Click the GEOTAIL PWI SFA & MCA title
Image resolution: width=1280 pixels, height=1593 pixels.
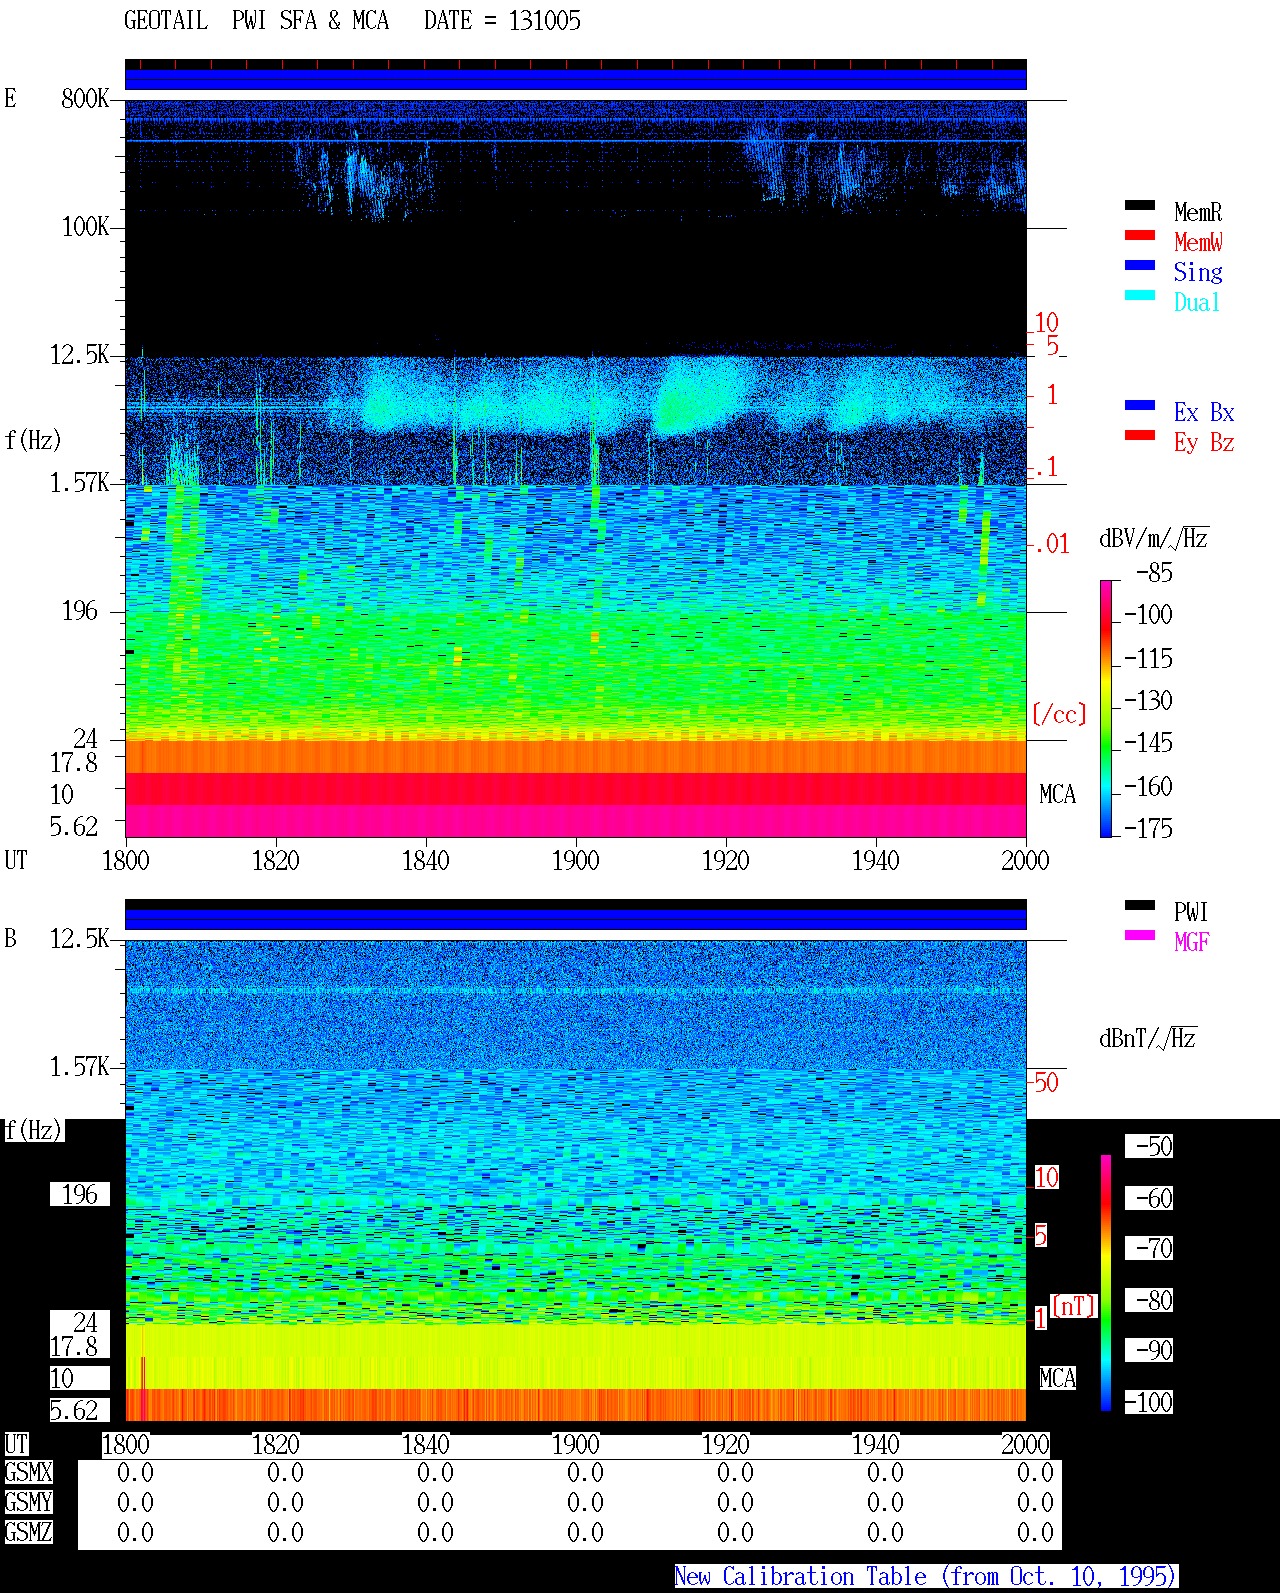click(256, 21)
